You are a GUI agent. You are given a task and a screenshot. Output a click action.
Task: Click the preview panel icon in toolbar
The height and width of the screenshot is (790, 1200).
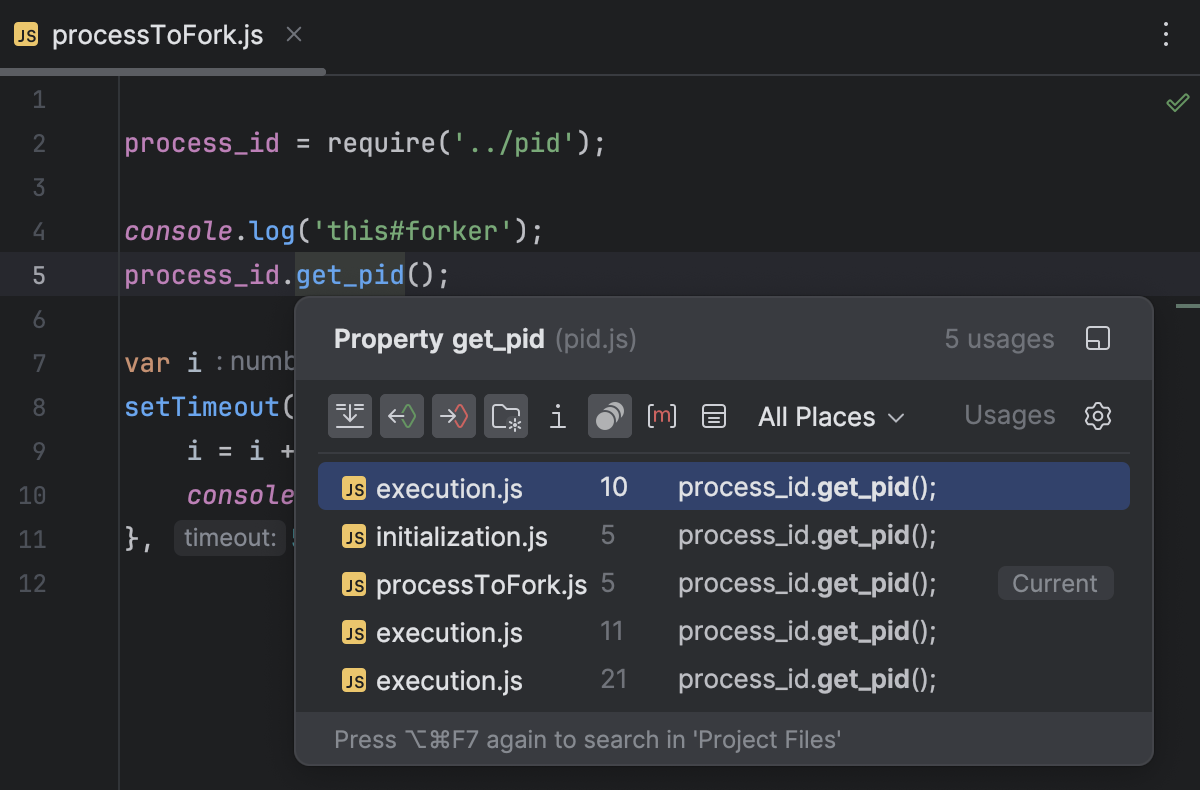pyautogui.click(x=713, y=416)
